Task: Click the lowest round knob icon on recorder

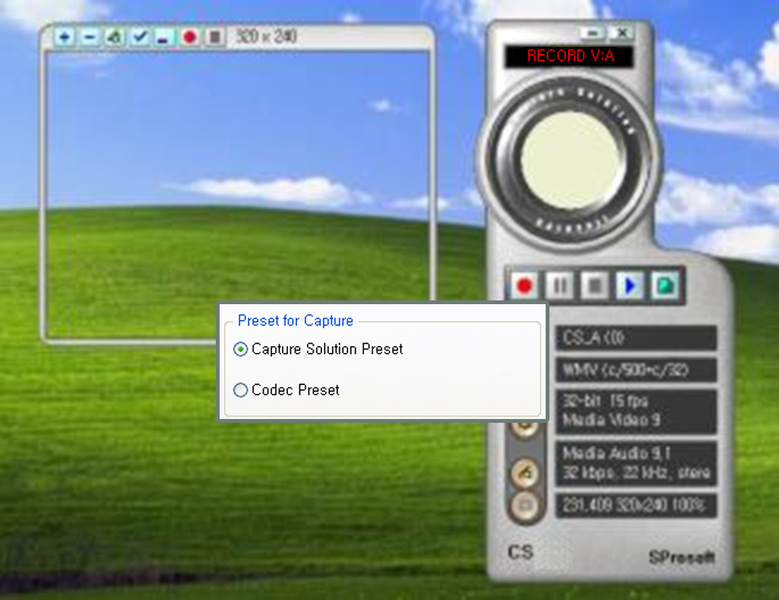Action: pos(526,506)
